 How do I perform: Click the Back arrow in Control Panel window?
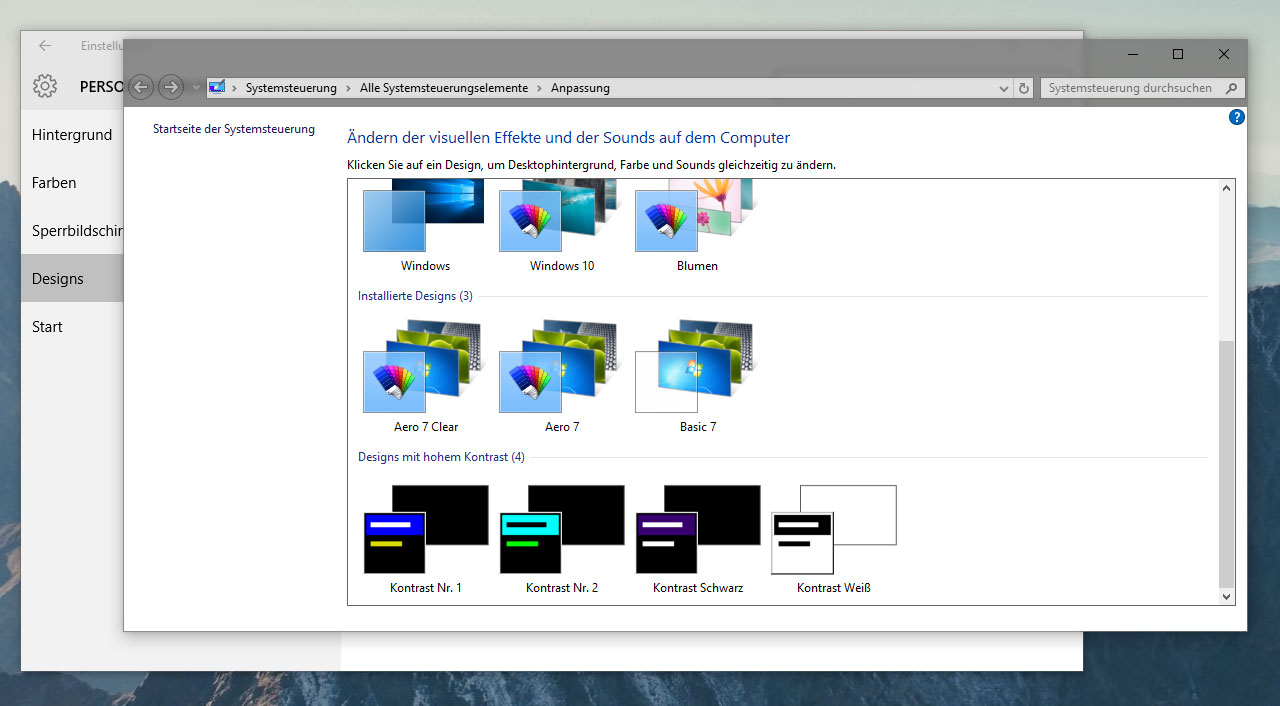click(141, 87)
